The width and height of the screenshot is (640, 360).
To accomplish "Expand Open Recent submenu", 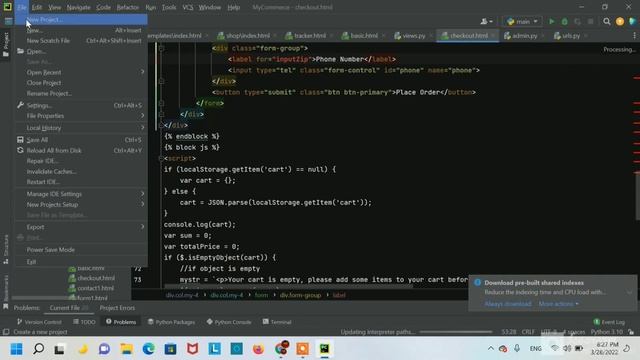I will click(82, 72).
